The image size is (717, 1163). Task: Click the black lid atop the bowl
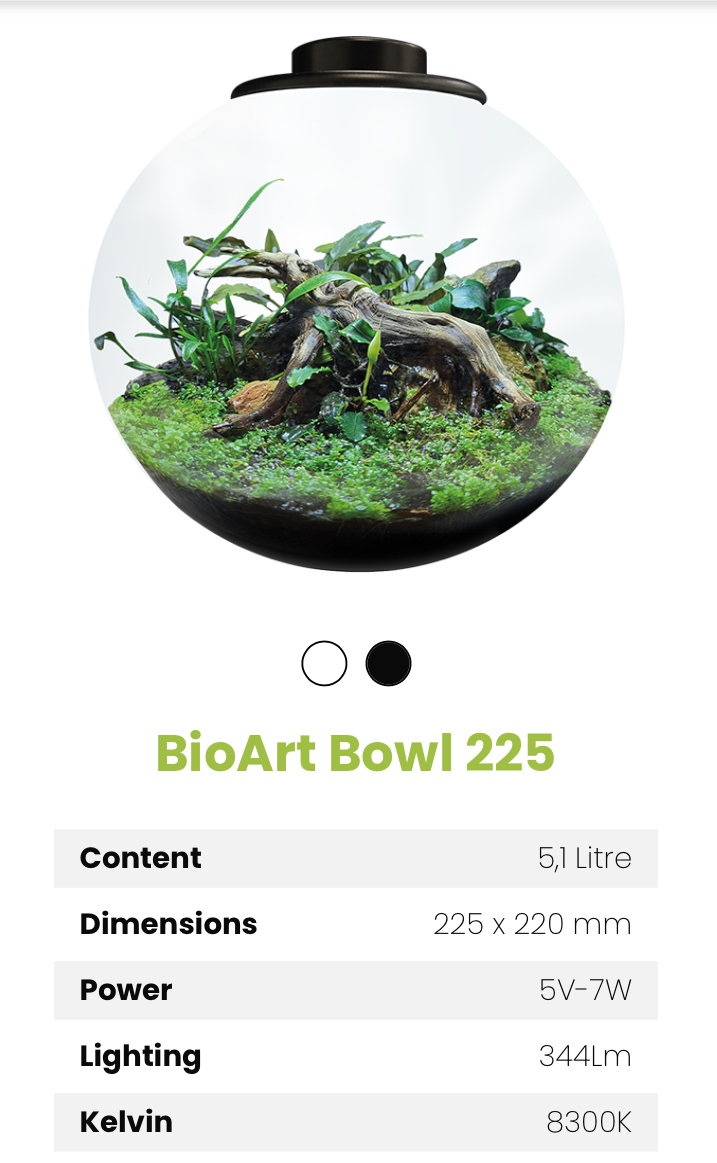359,73
